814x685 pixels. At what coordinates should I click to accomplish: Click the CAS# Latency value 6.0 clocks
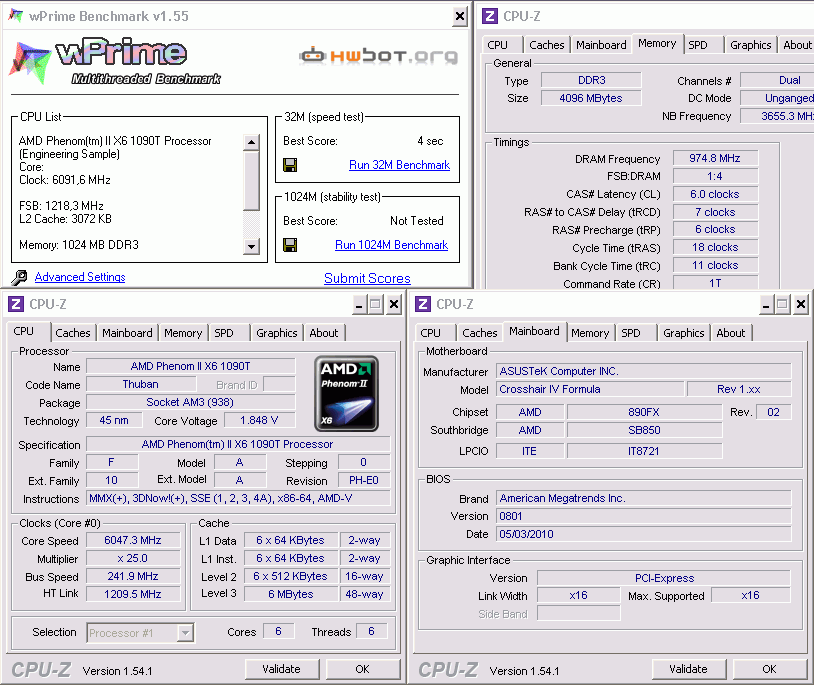click(x=715, y=194)
